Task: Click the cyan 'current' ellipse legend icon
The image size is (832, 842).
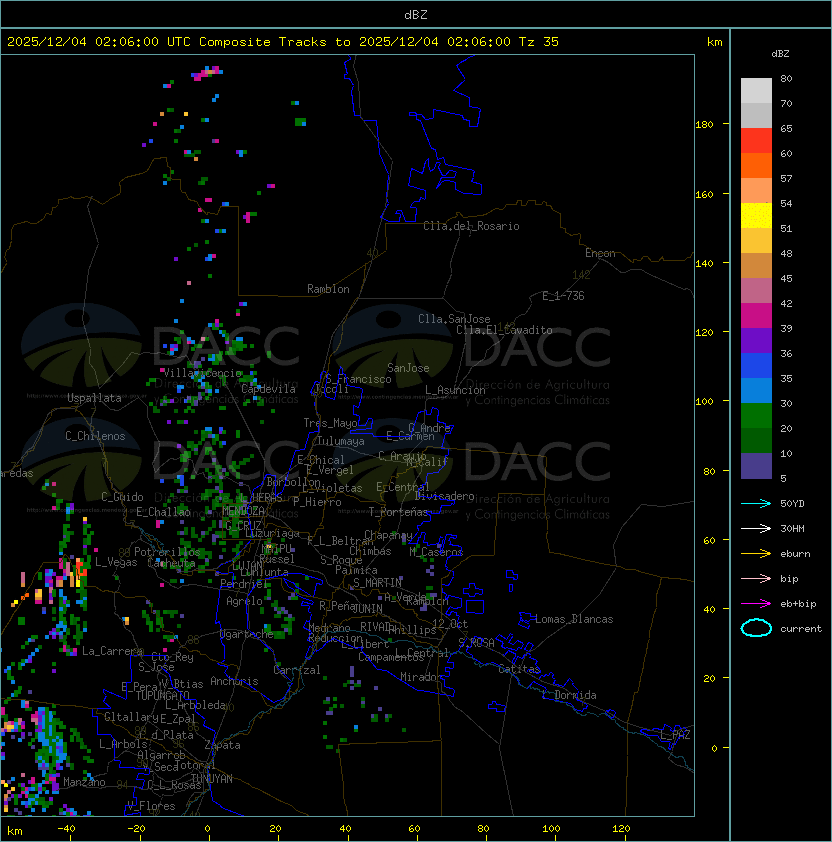Action: pyautogui.click(x=756, y=628)
